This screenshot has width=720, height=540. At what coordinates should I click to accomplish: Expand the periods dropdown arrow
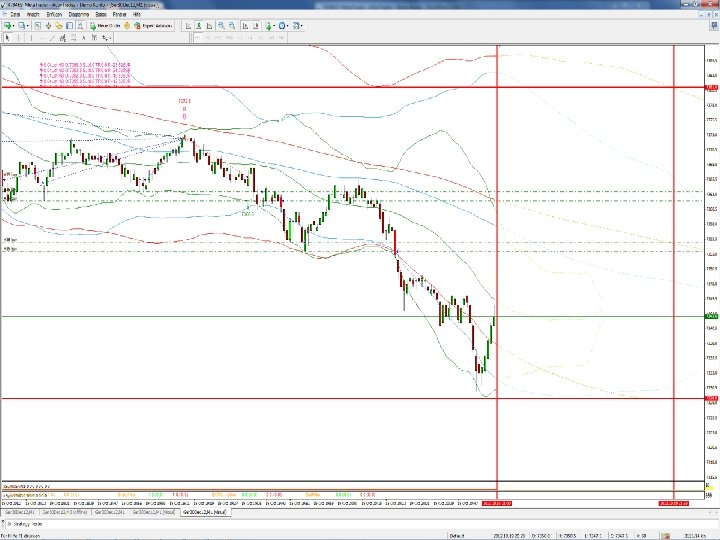[287, 26]
